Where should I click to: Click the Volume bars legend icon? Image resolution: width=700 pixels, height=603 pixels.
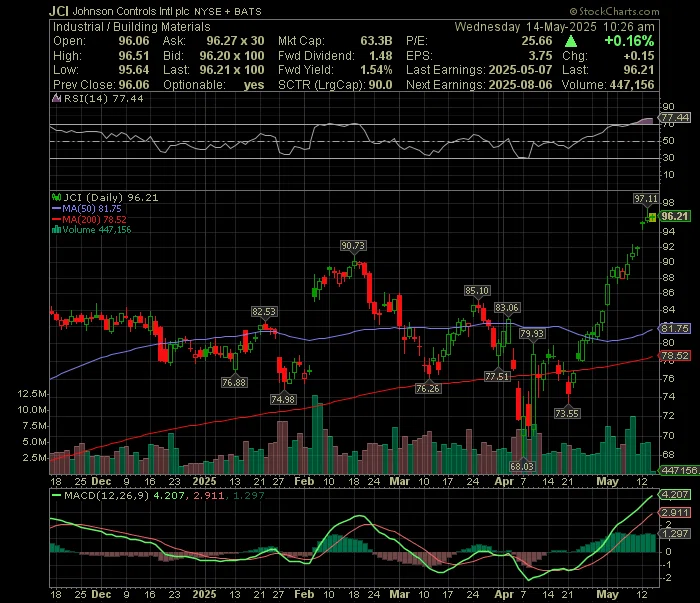pyautogui.click(x=57, y=230)
